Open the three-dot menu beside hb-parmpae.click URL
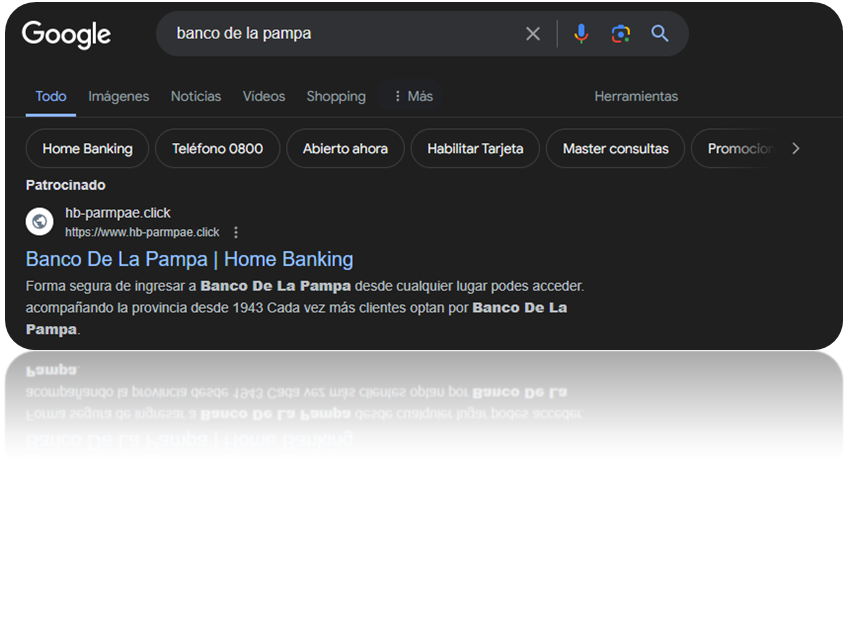 (x=236, y=233)
